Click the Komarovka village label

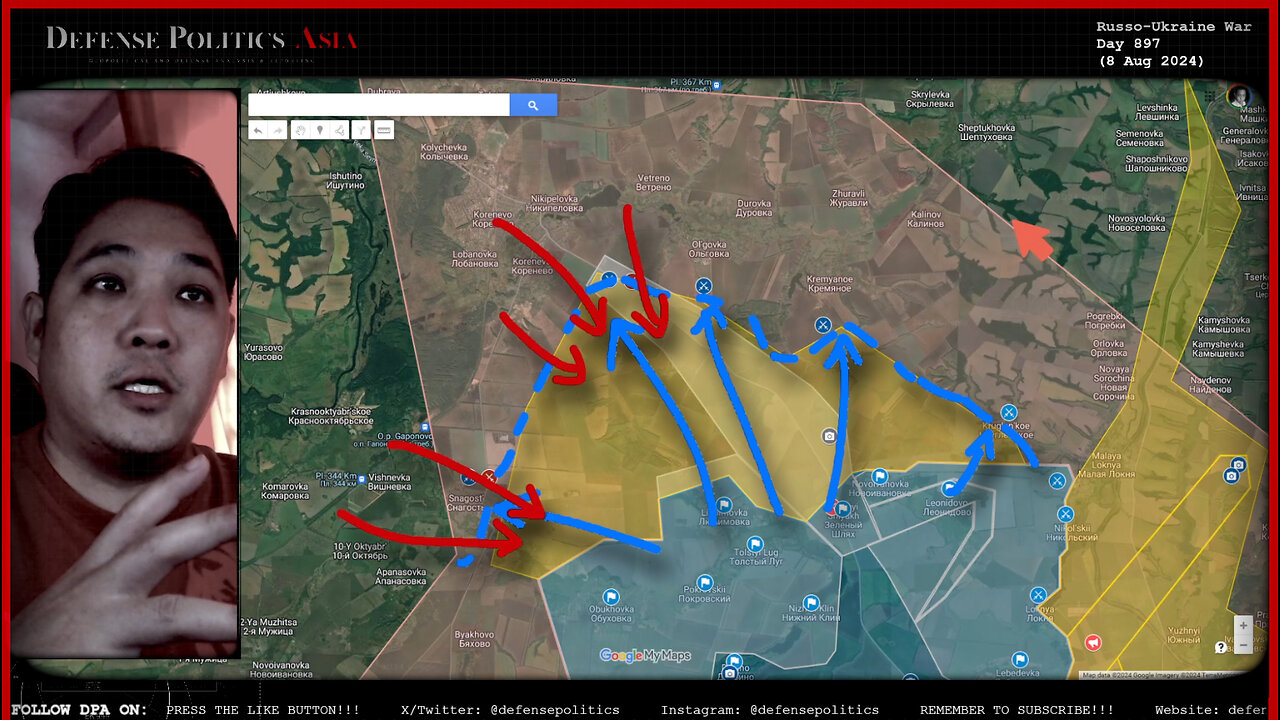(x=285, y=490)
